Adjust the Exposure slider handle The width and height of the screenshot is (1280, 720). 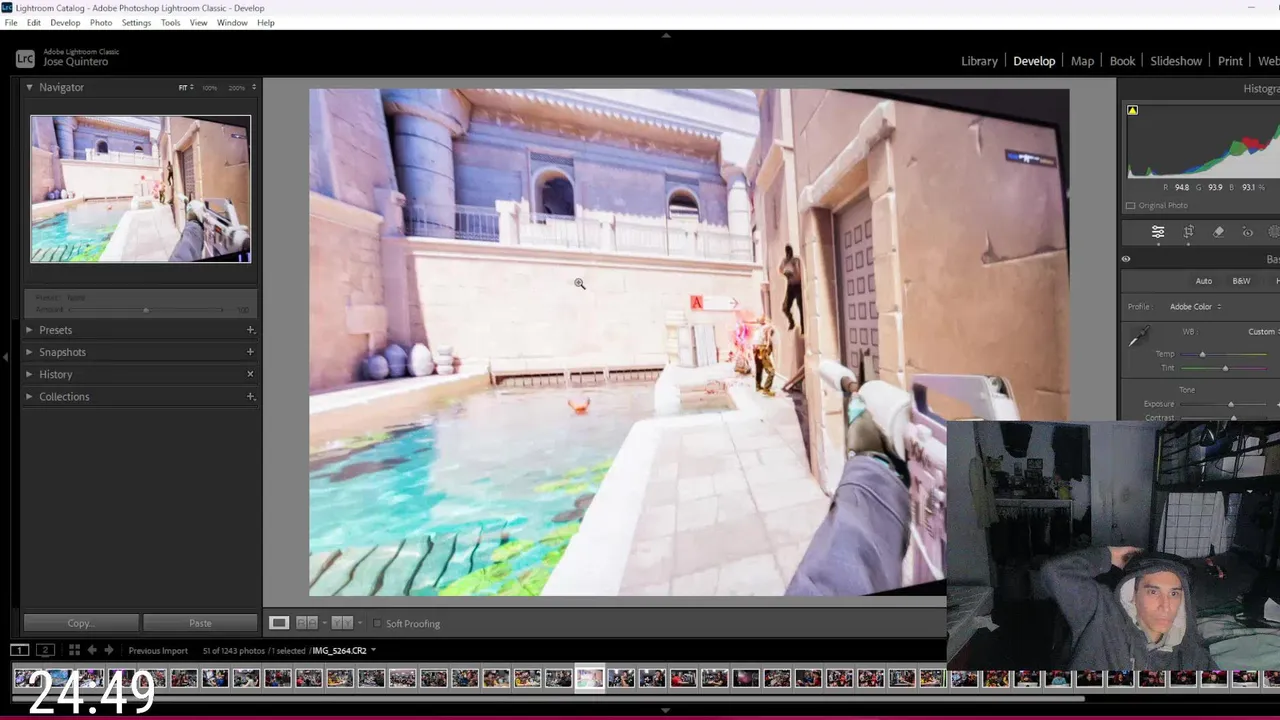click(1231, 404)
